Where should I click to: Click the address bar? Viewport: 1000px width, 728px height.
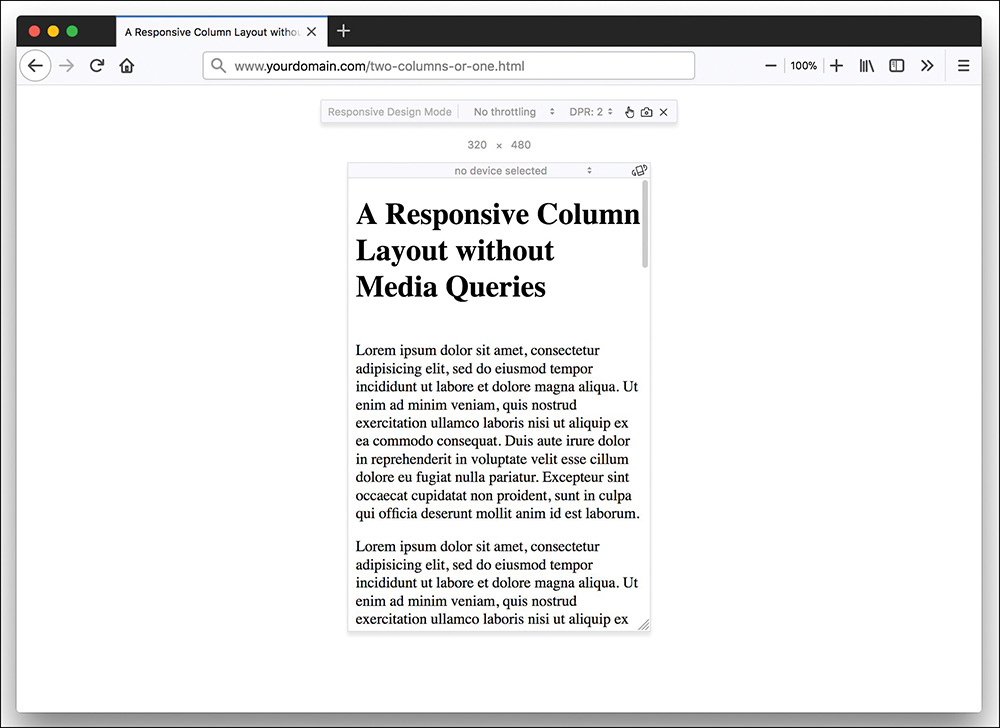450,65
